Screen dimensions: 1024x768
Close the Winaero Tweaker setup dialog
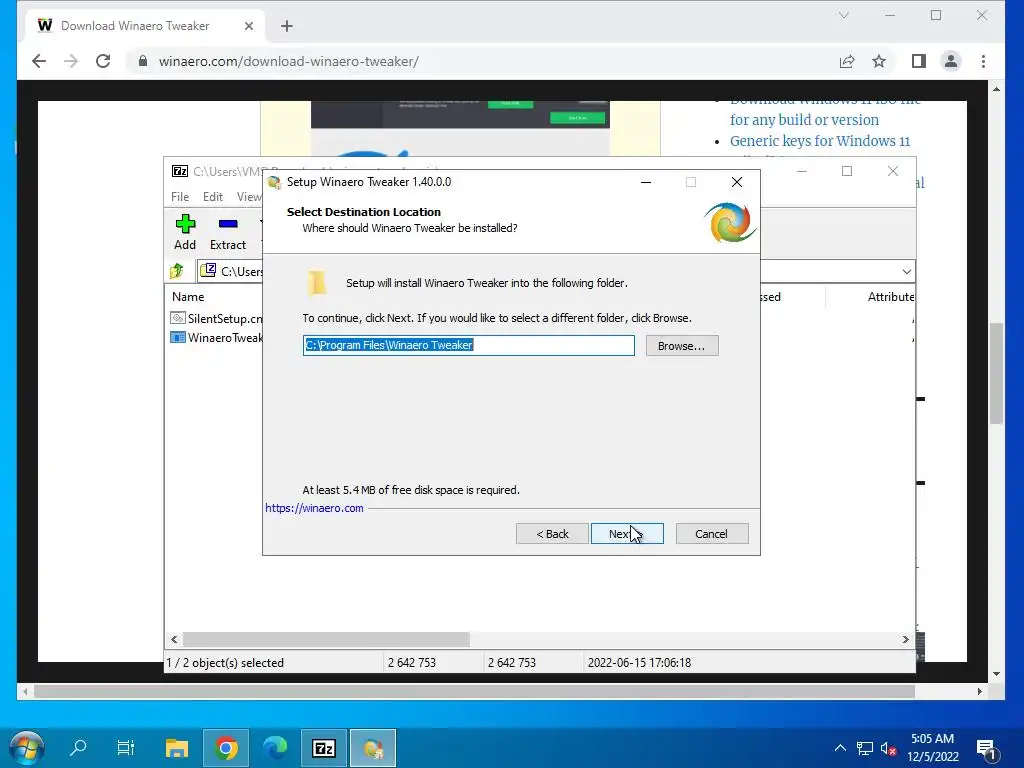737,182
